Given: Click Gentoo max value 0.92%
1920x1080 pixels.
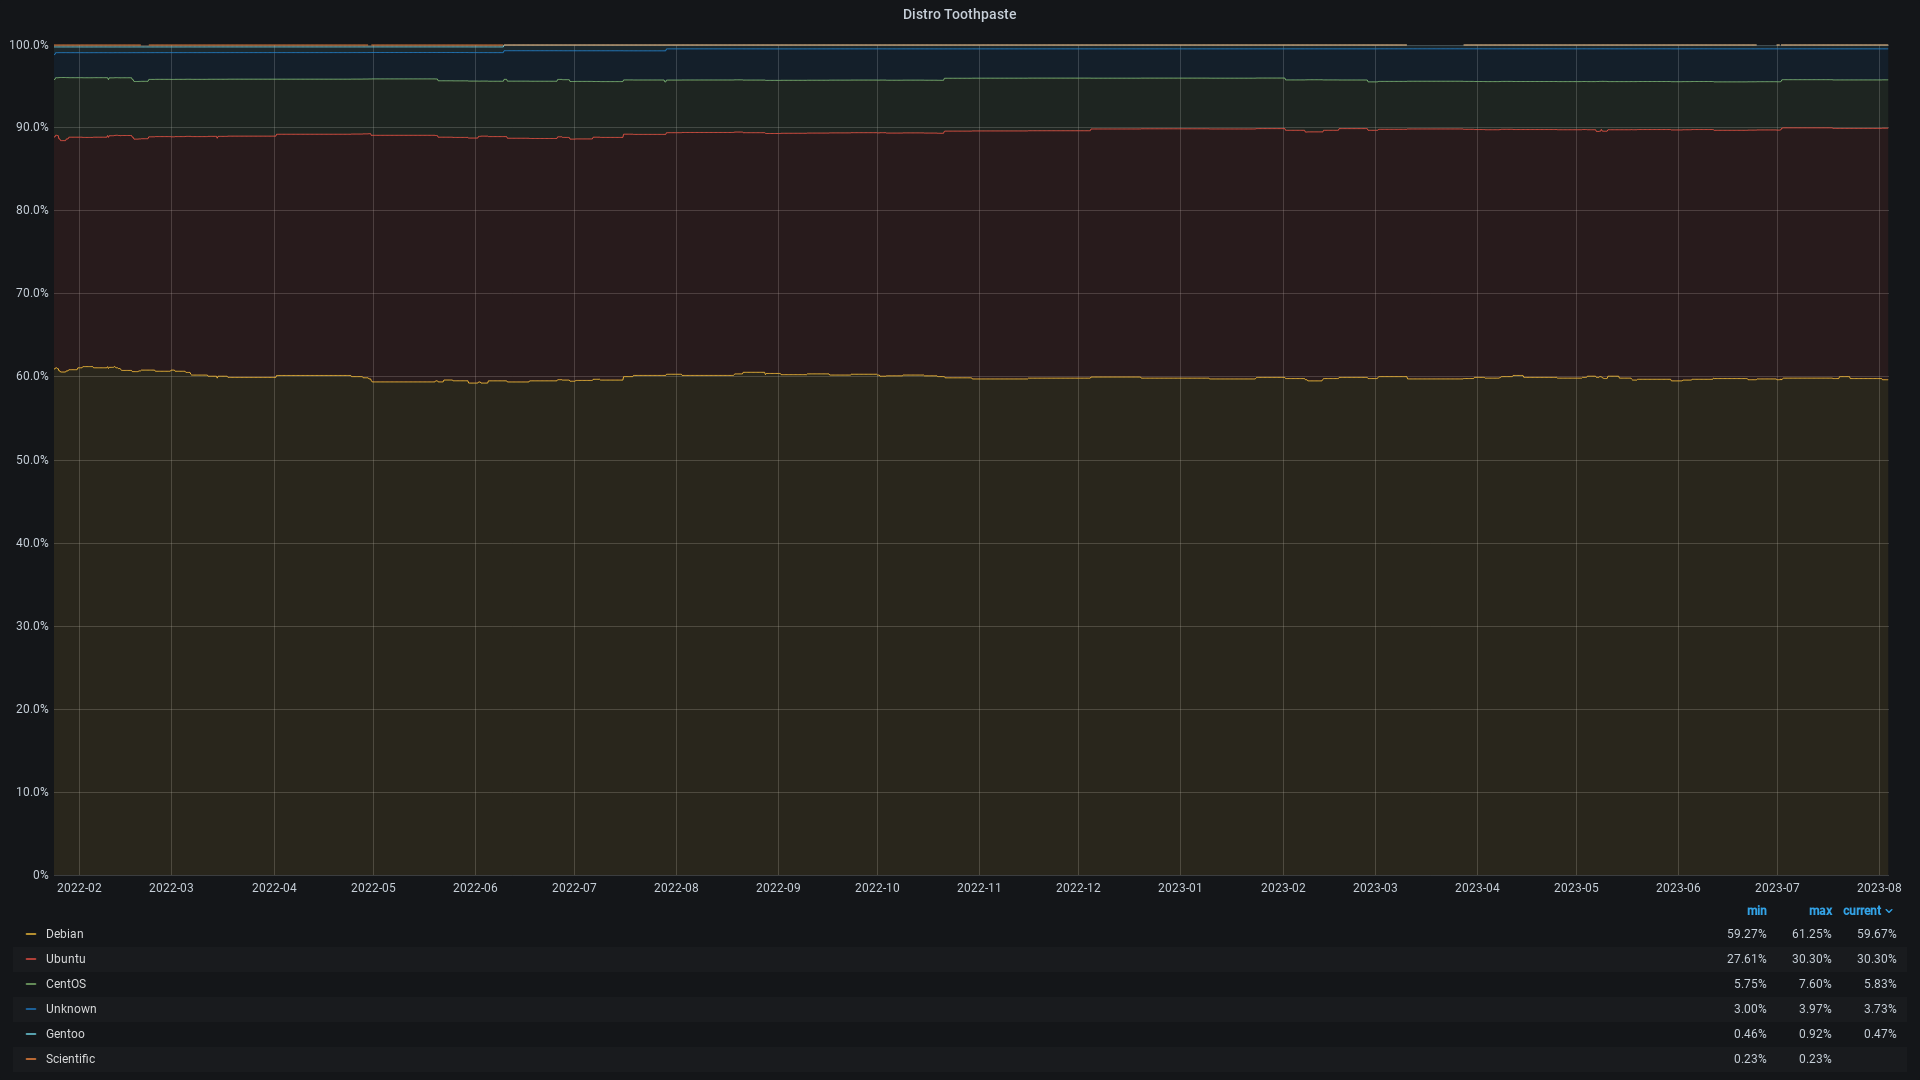Looking at the screenshot, I should pyautogui.click(x=1815, y=1034).
